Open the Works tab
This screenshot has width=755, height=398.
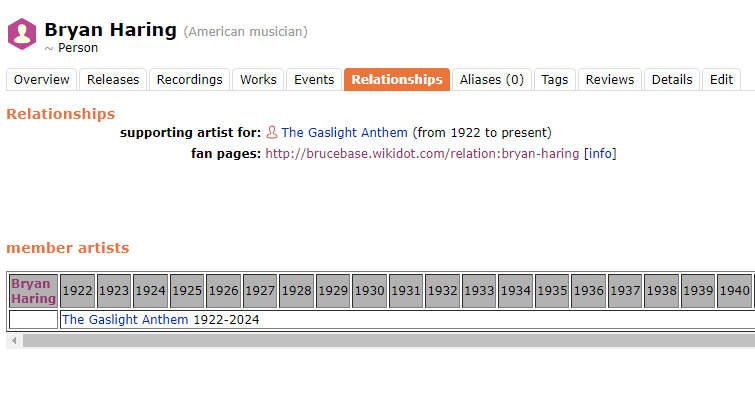coord(258,79)
